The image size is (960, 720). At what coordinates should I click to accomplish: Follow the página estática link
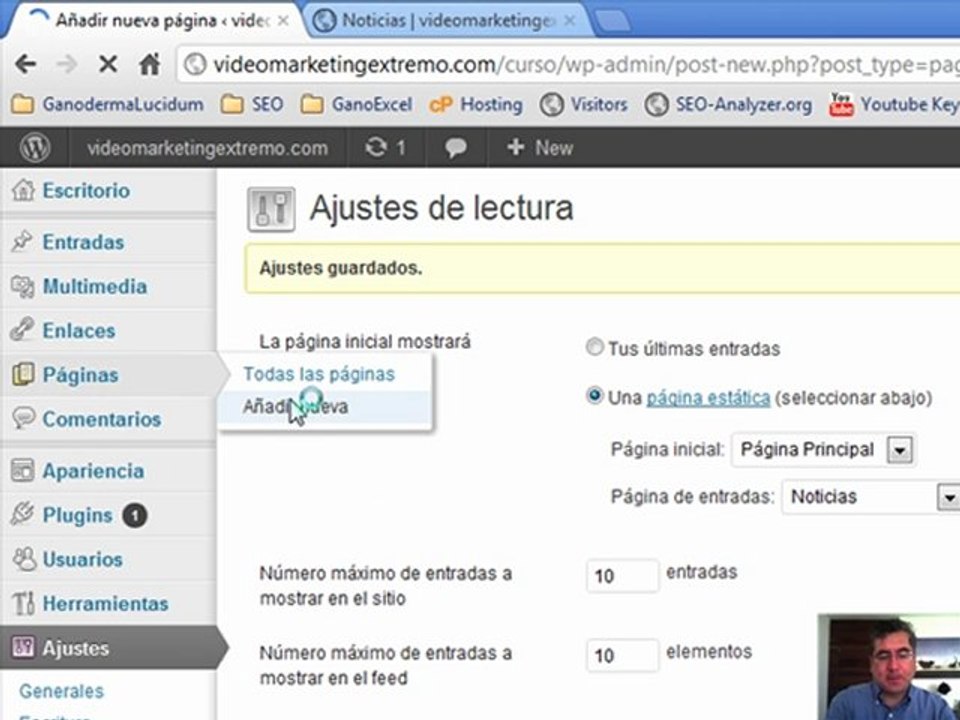tap(708, 398)
